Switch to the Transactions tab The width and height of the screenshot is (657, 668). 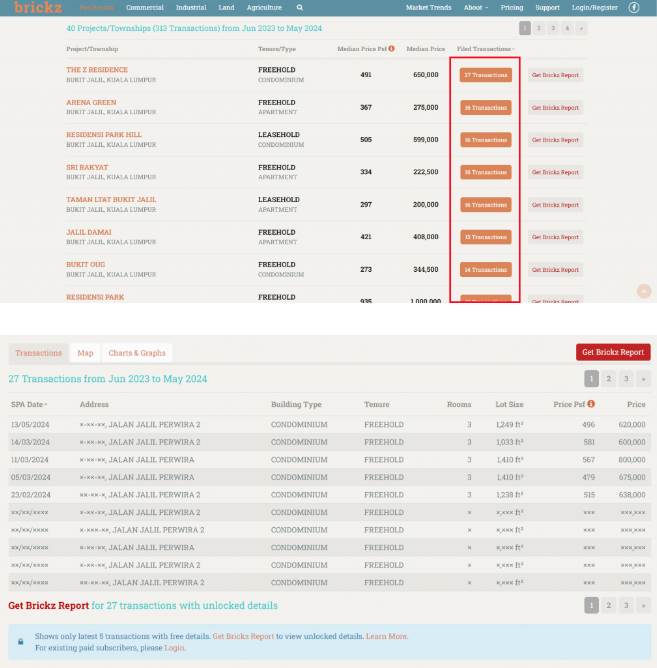pos(38,353)
